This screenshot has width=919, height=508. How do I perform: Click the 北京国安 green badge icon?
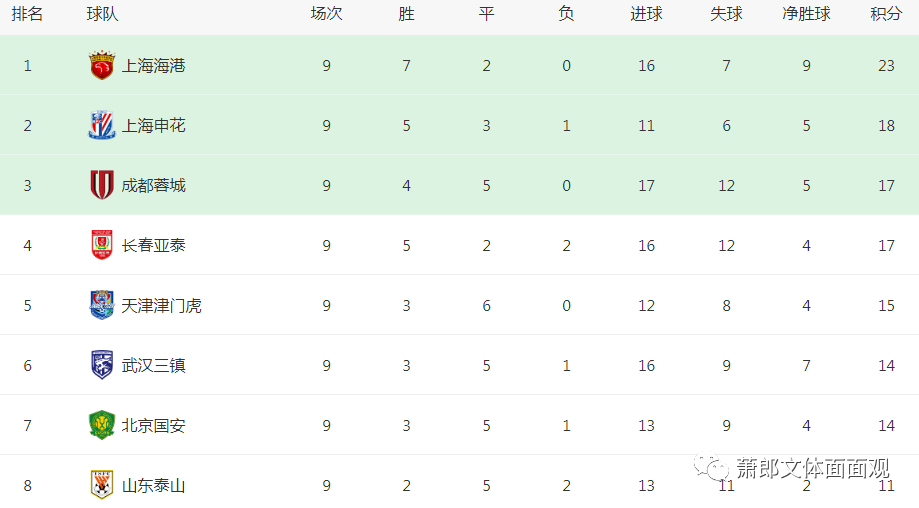[102, 425]
